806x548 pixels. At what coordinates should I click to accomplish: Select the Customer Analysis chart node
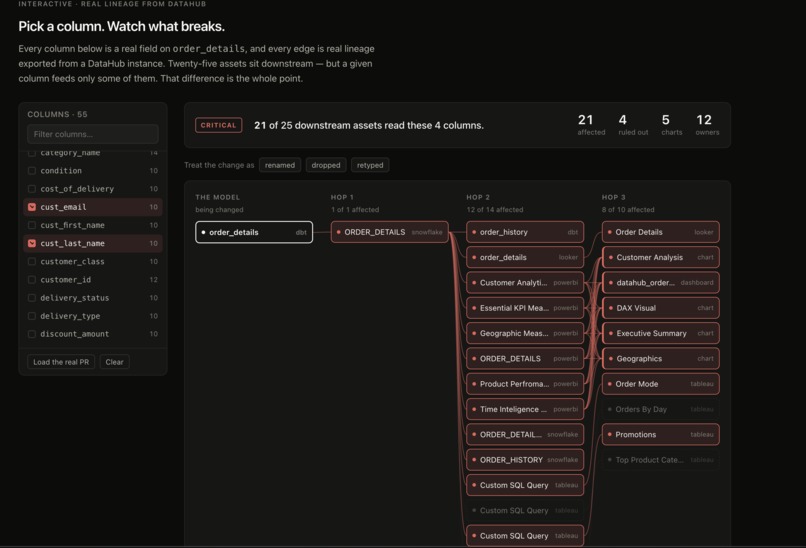coord(661,258)
